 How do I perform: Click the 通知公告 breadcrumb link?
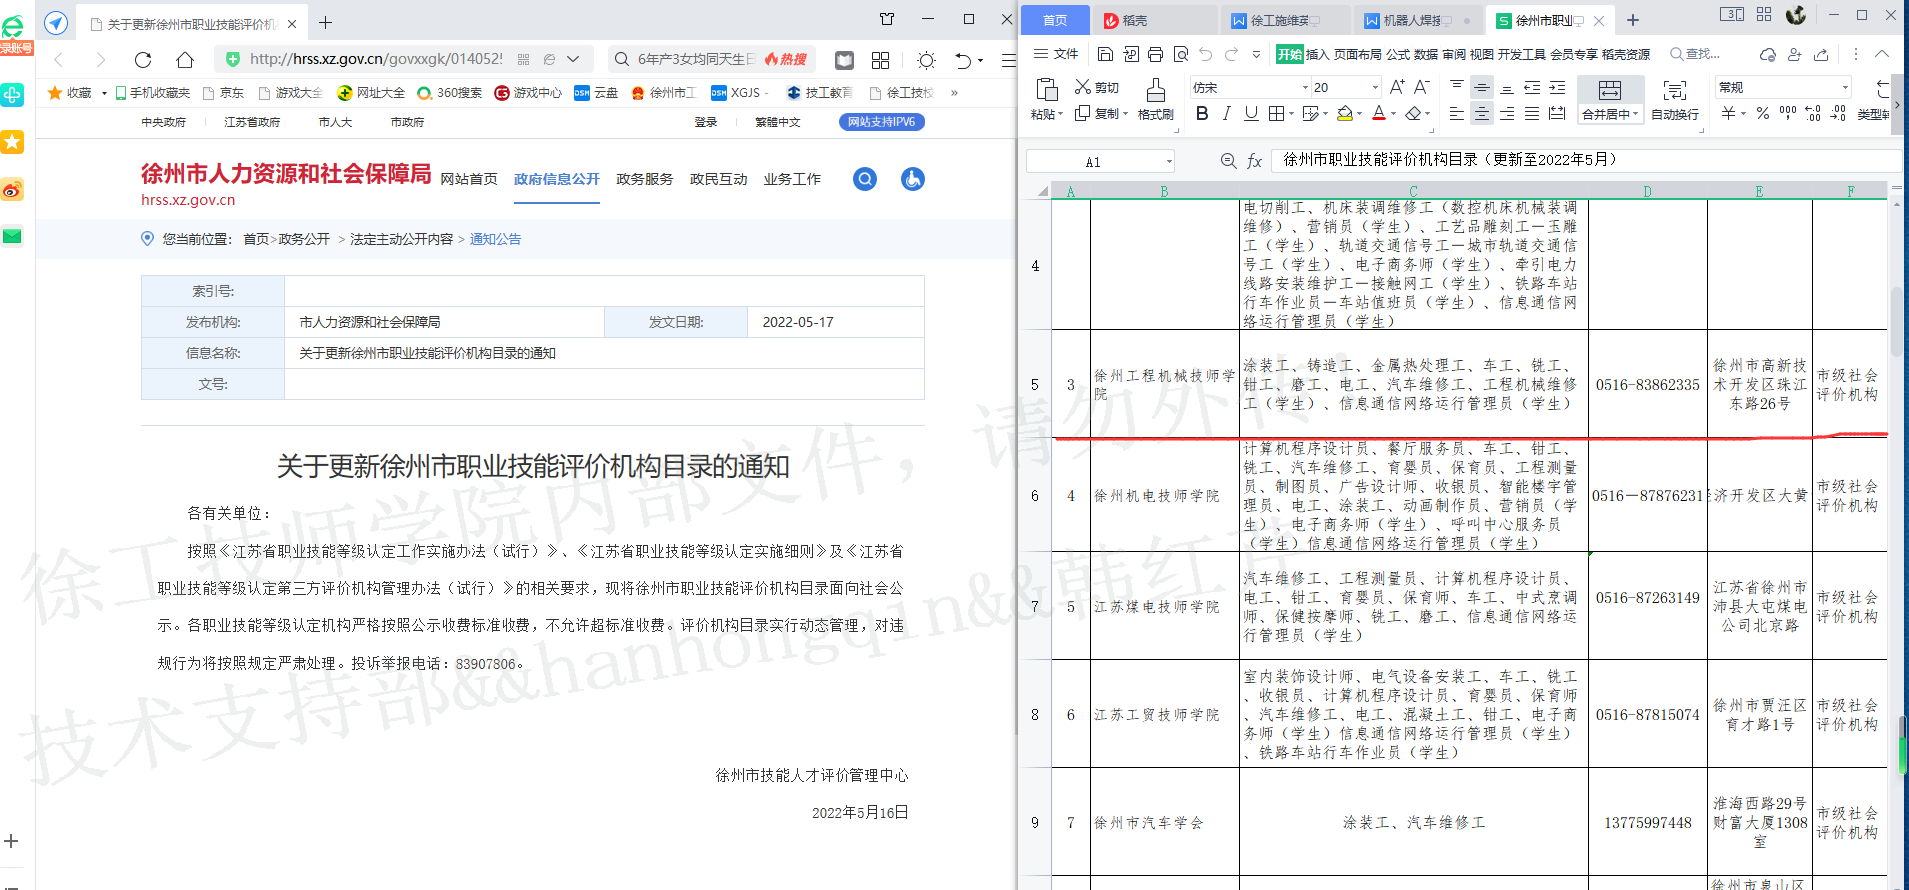point(495,239)
